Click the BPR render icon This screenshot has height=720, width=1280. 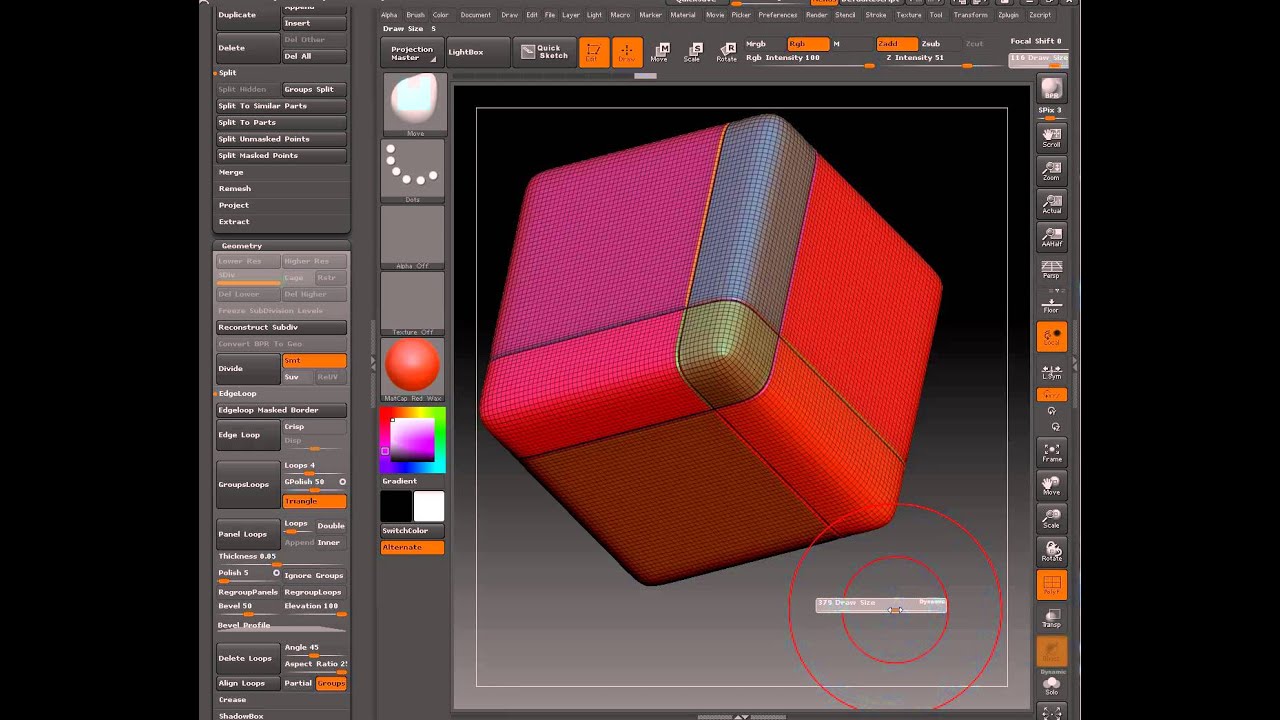coord(1051,89)
